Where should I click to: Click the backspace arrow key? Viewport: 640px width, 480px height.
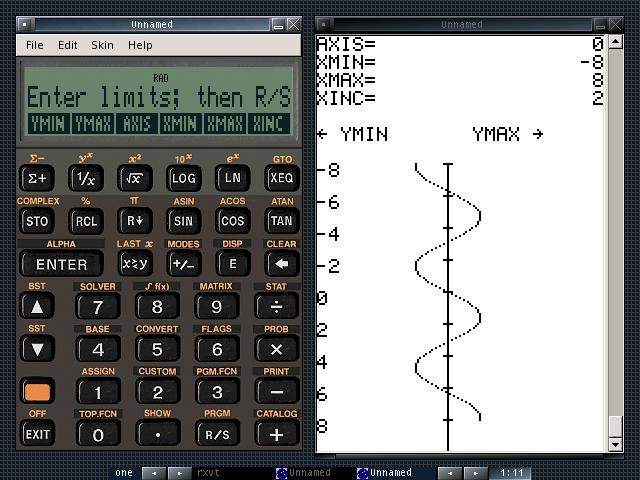pos(282,264)
